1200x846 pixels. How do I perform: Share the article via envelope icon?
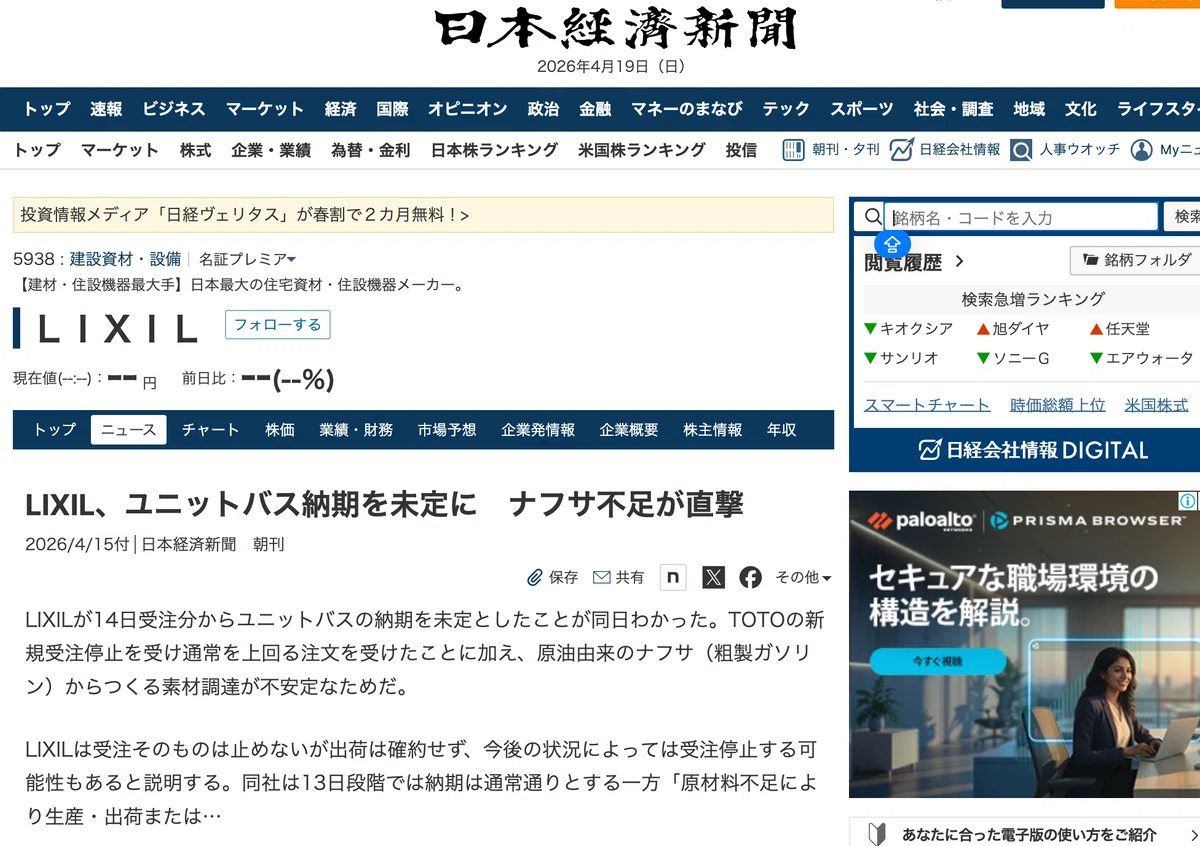pyautogui.click(x=602, y=577)
